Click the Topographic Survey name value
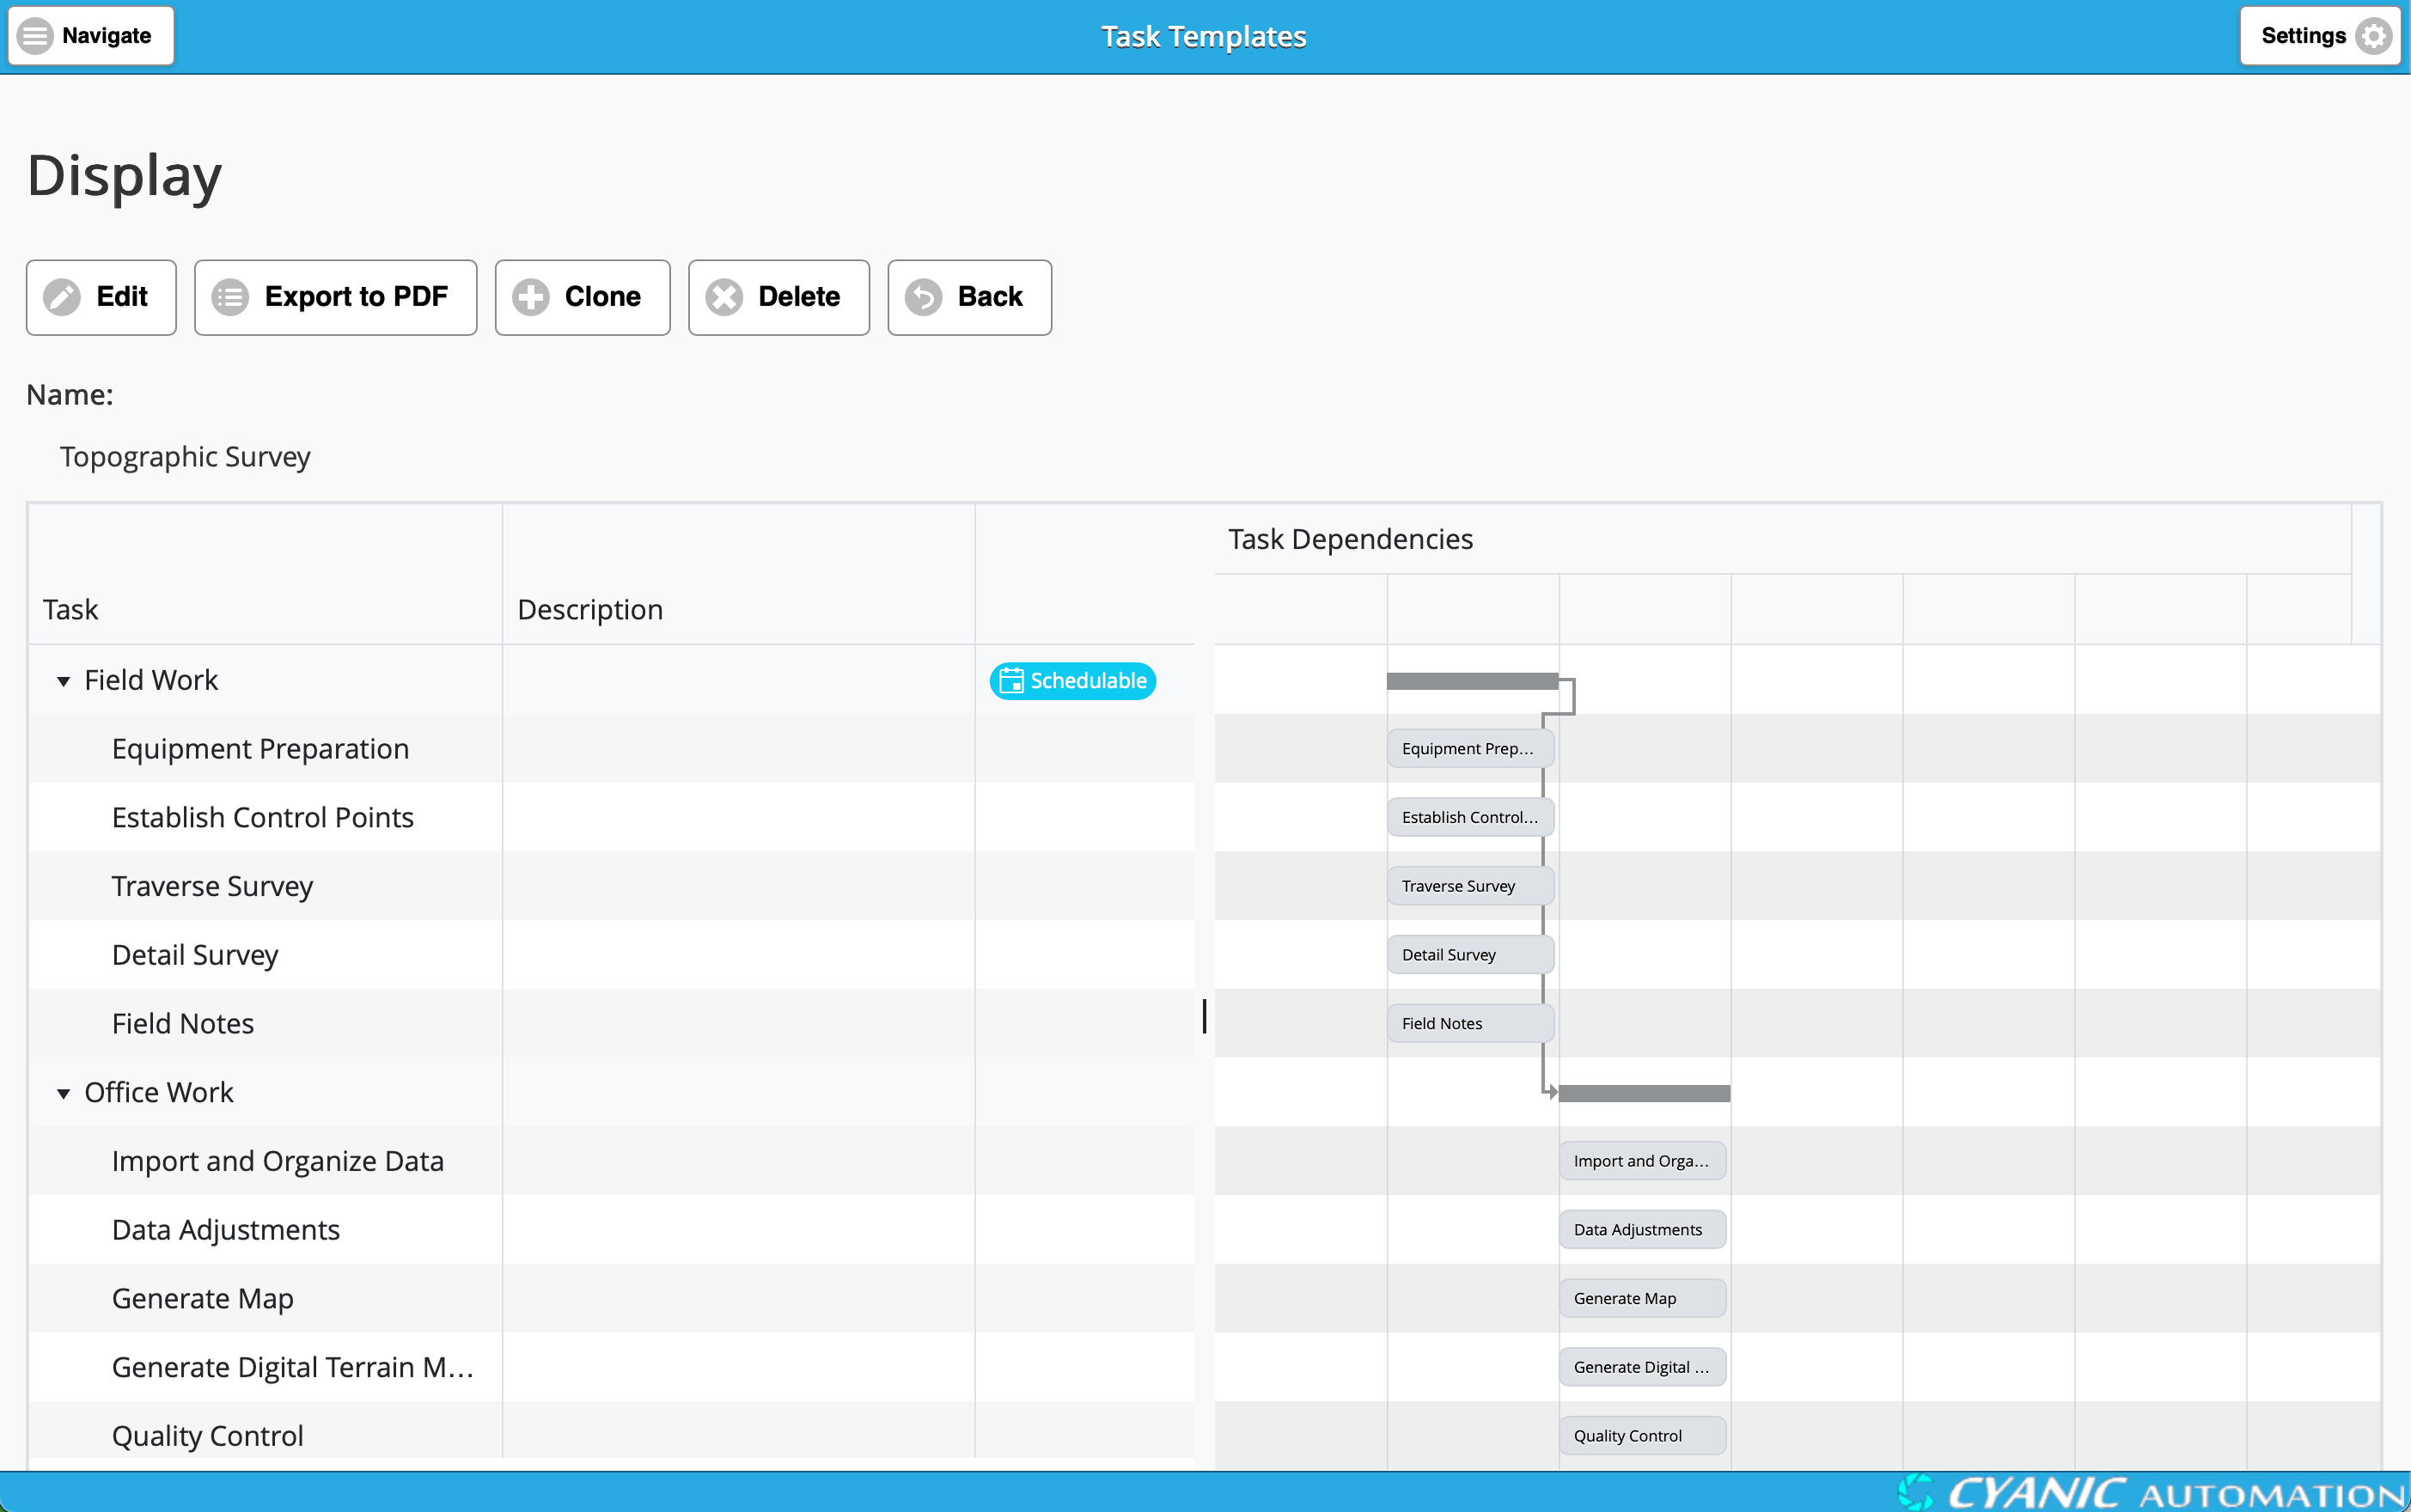 [185, 456]
